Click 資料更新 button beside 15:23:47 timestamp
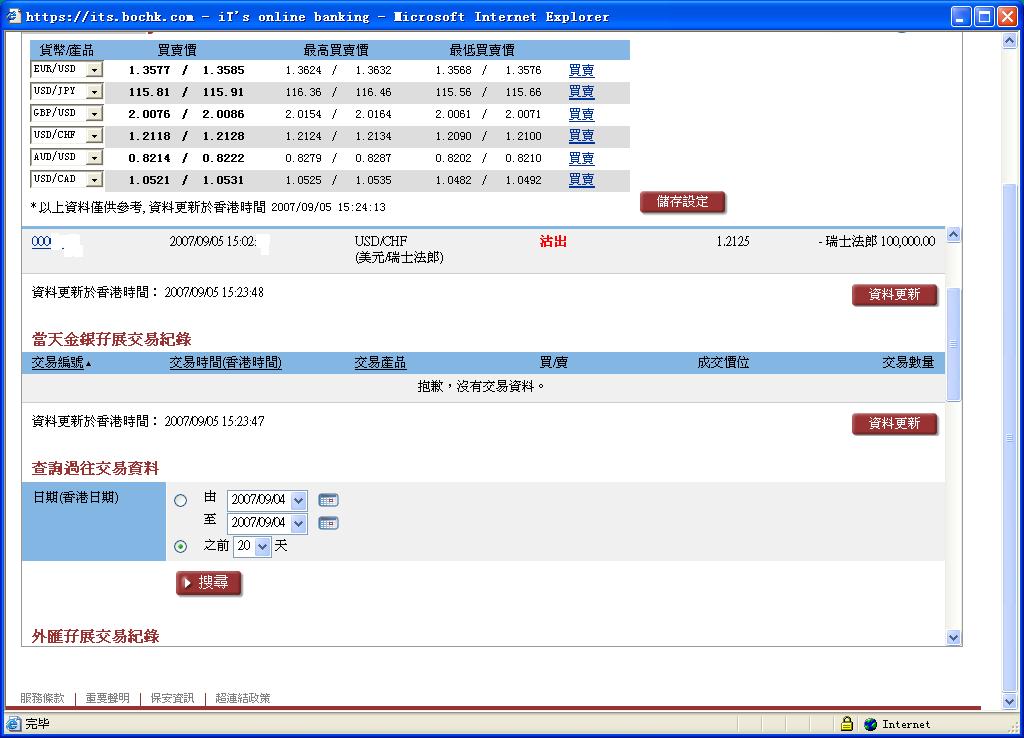This screenshot has width=1024, height=738. (894, 424)
